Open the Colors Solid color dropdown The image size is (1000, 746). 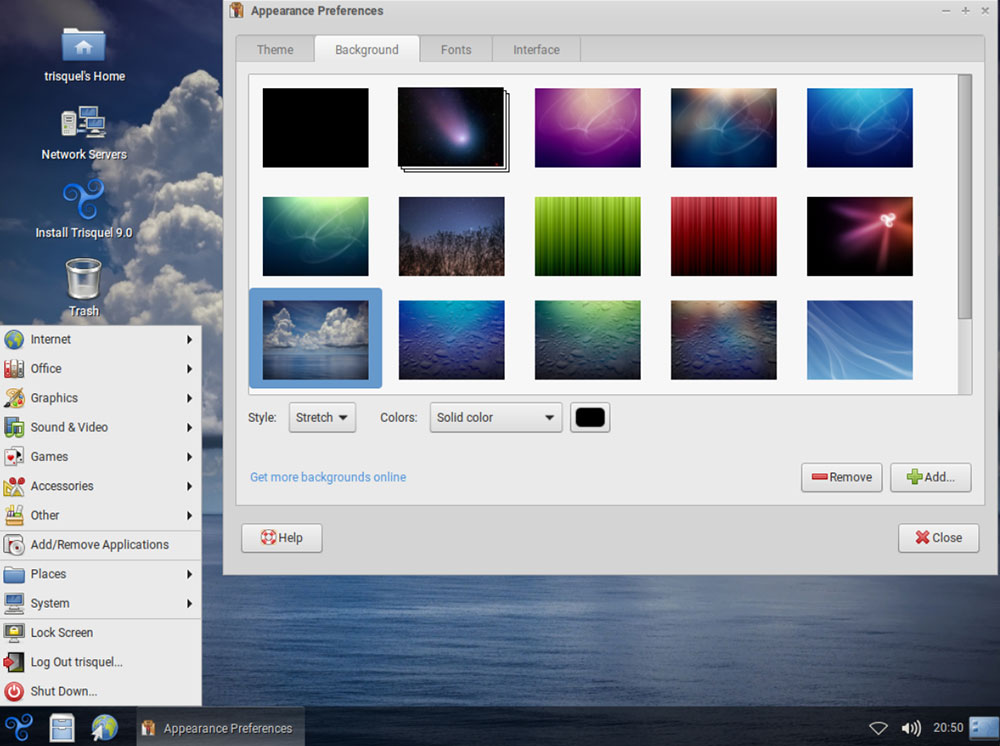[x=496, y=418]
